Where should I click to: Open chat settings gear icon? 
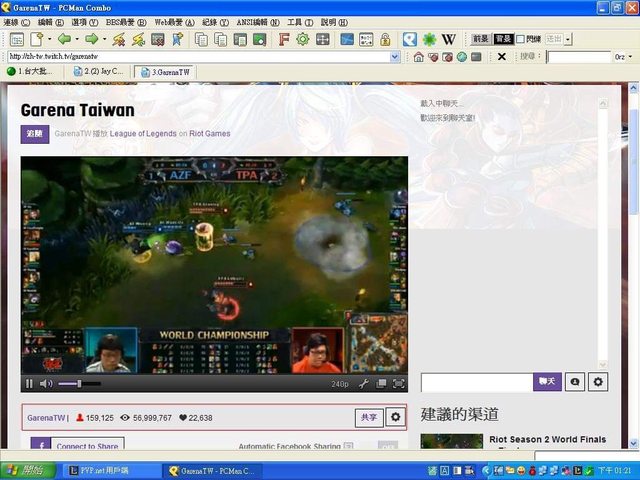598,382
